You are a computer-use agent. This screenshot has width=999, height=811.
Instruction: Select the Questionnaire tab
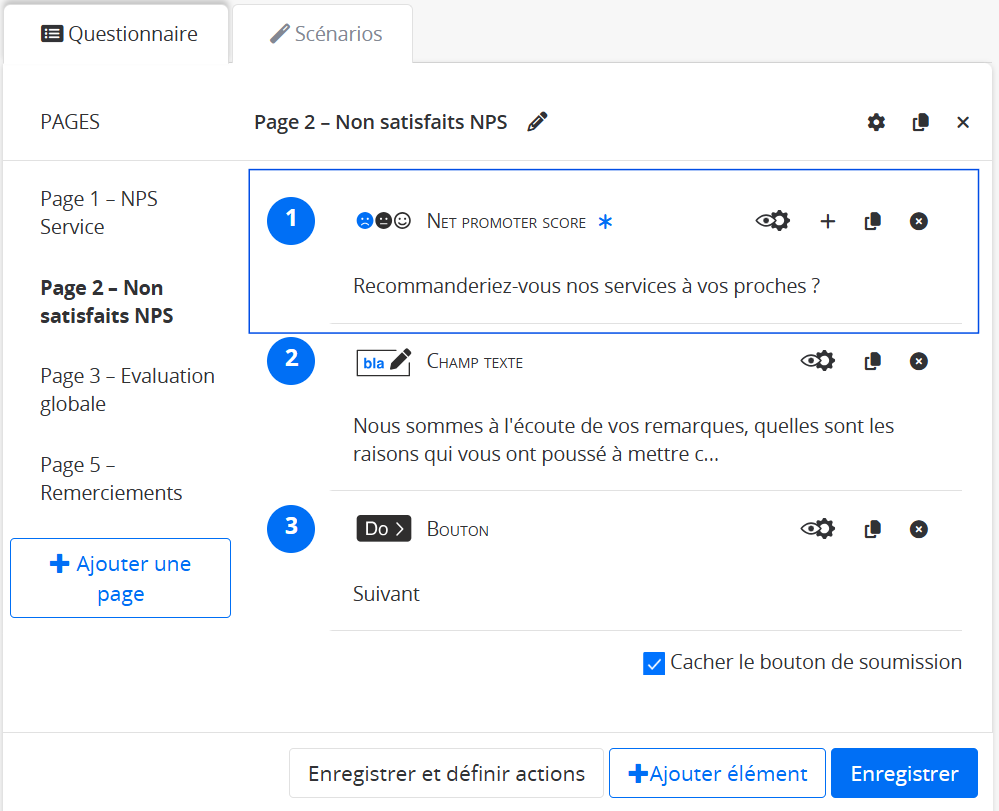pyautogui.click(x=119, y=34)
